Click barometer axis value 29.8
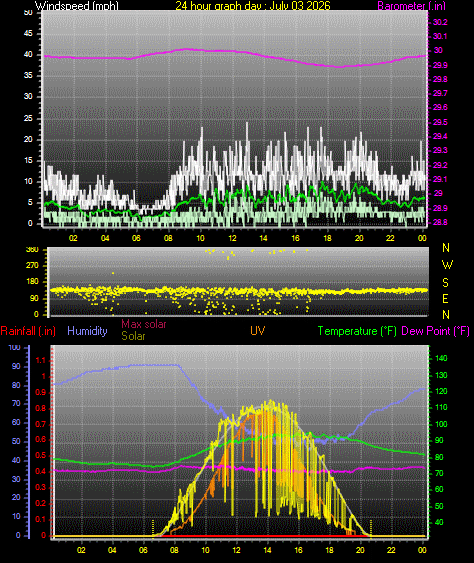474x563 pixels. tap(440, 79)
